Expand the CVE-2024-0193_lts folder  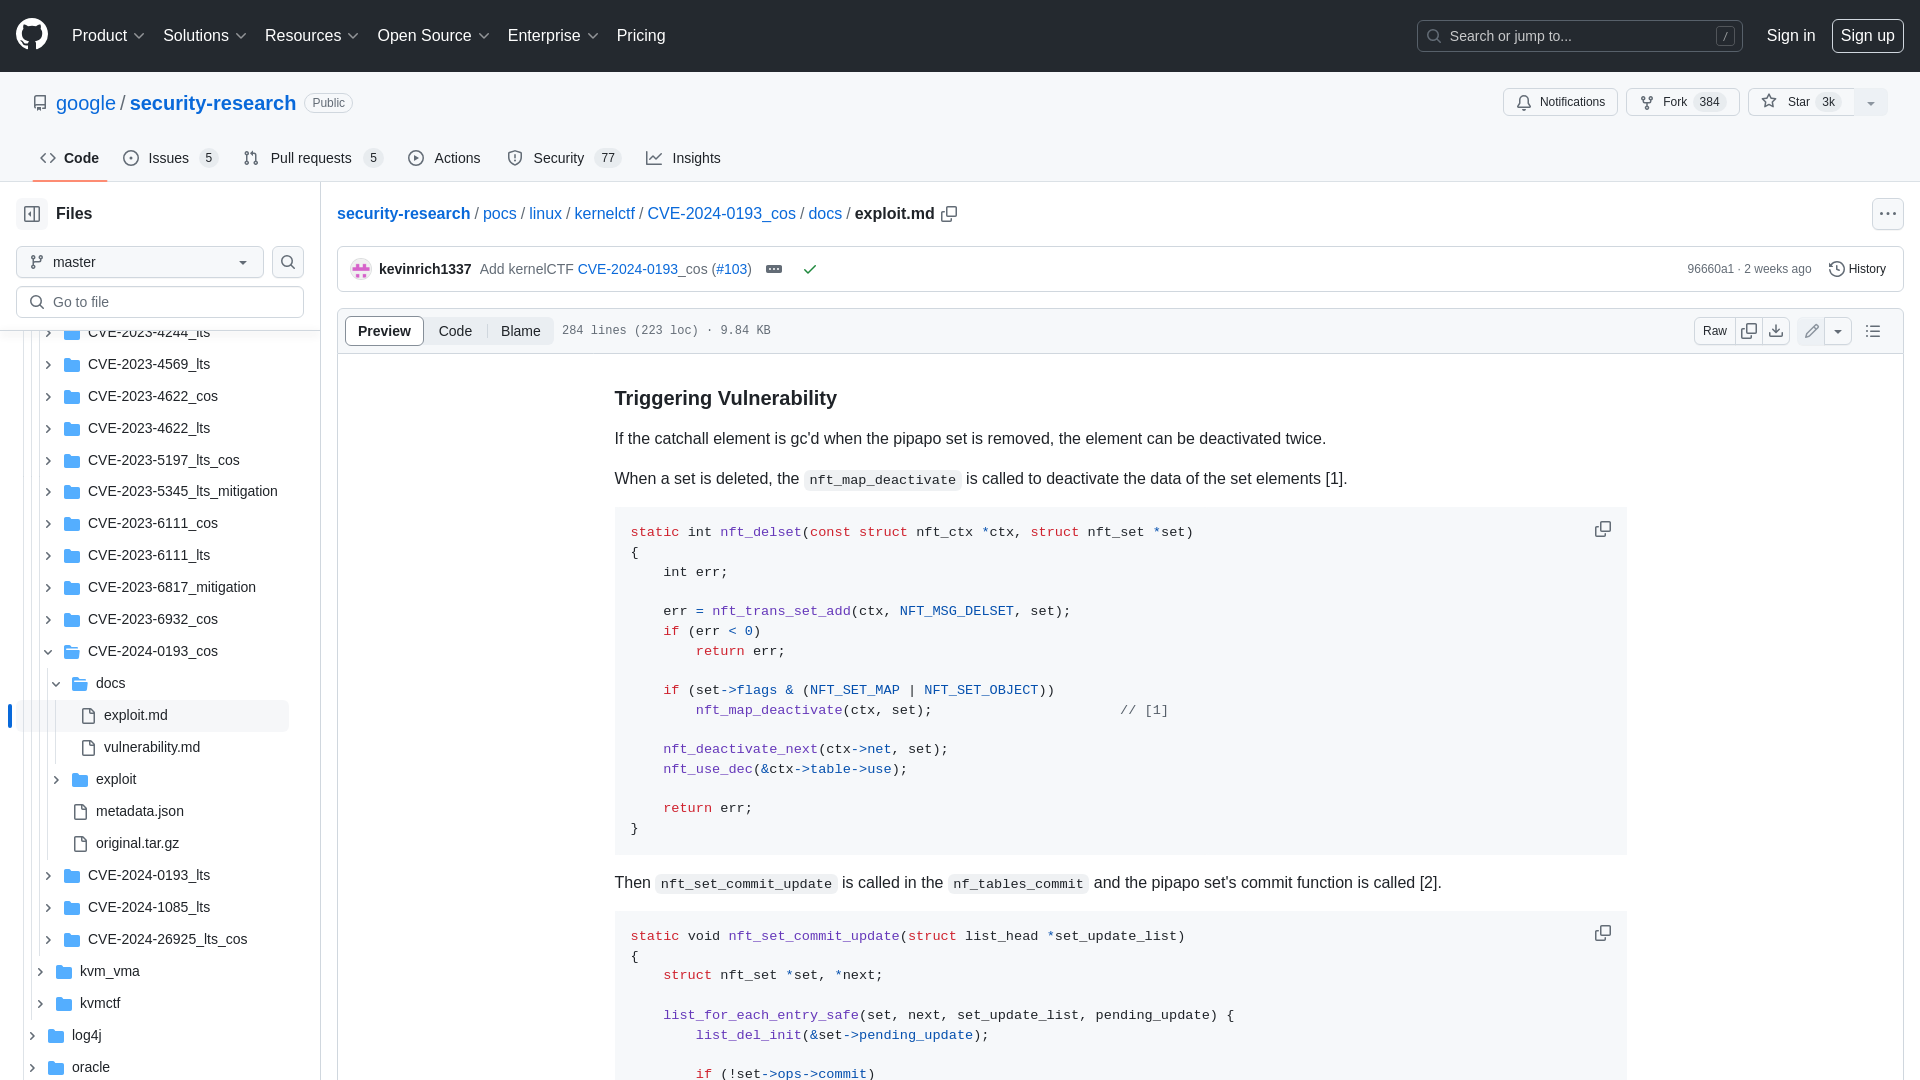pyautogui.click(x=48, y=876)
